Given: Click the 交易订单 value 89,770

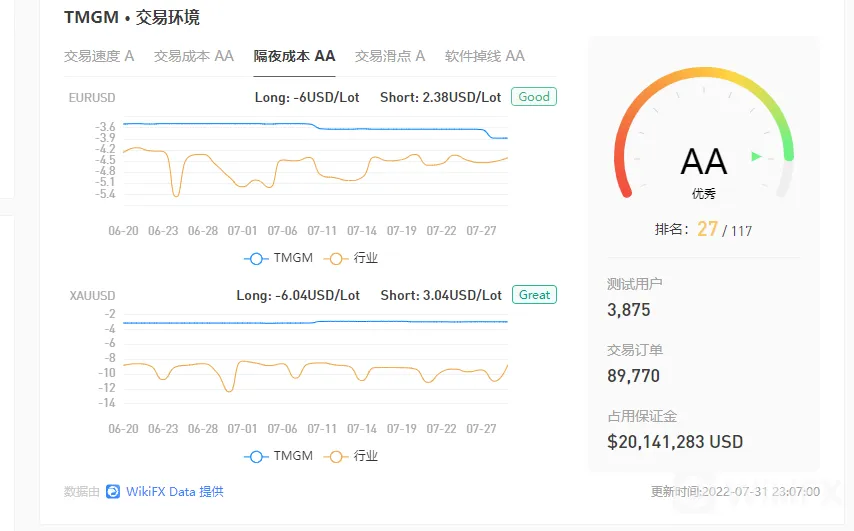Looking at the screenshot, I should 633,376.
